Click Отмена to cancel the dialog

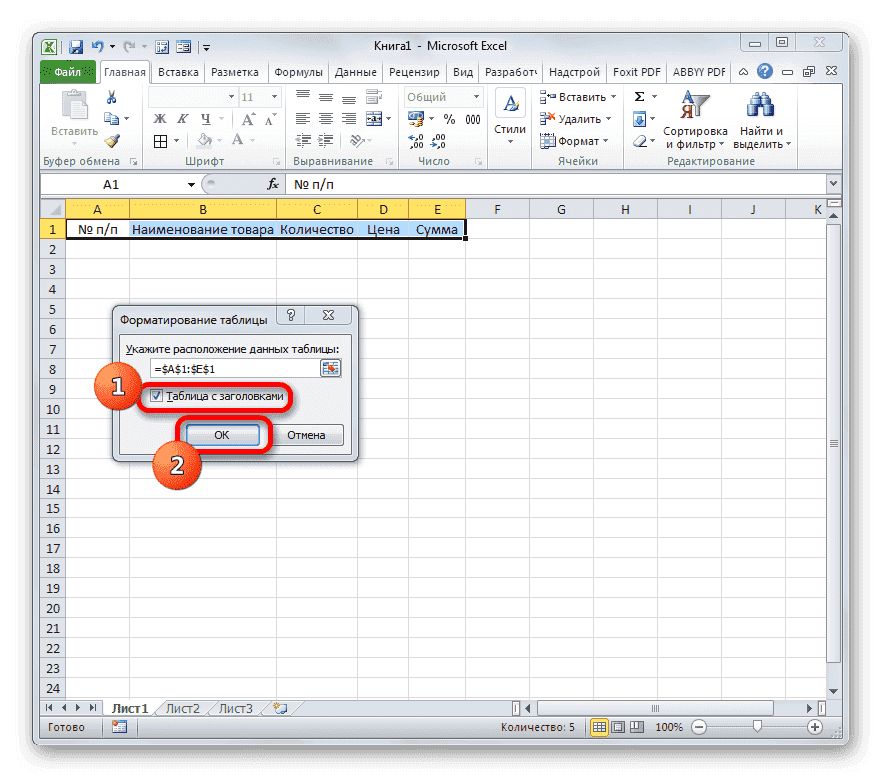(308, 434)
